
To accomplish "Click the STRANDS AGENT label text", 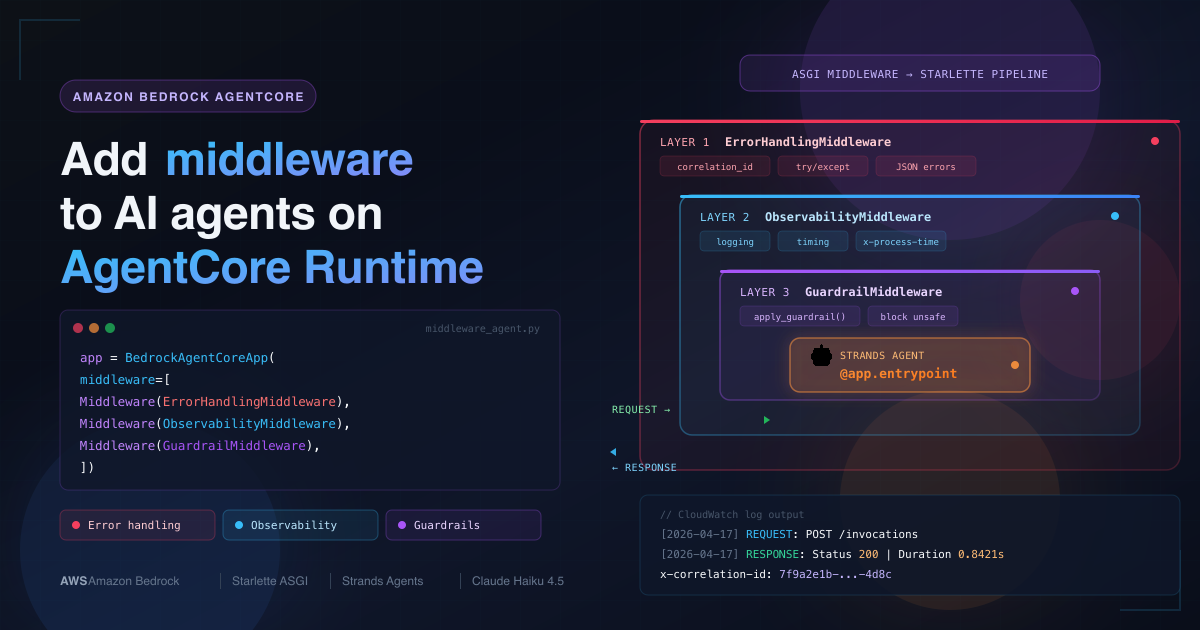I will (882, 356).
